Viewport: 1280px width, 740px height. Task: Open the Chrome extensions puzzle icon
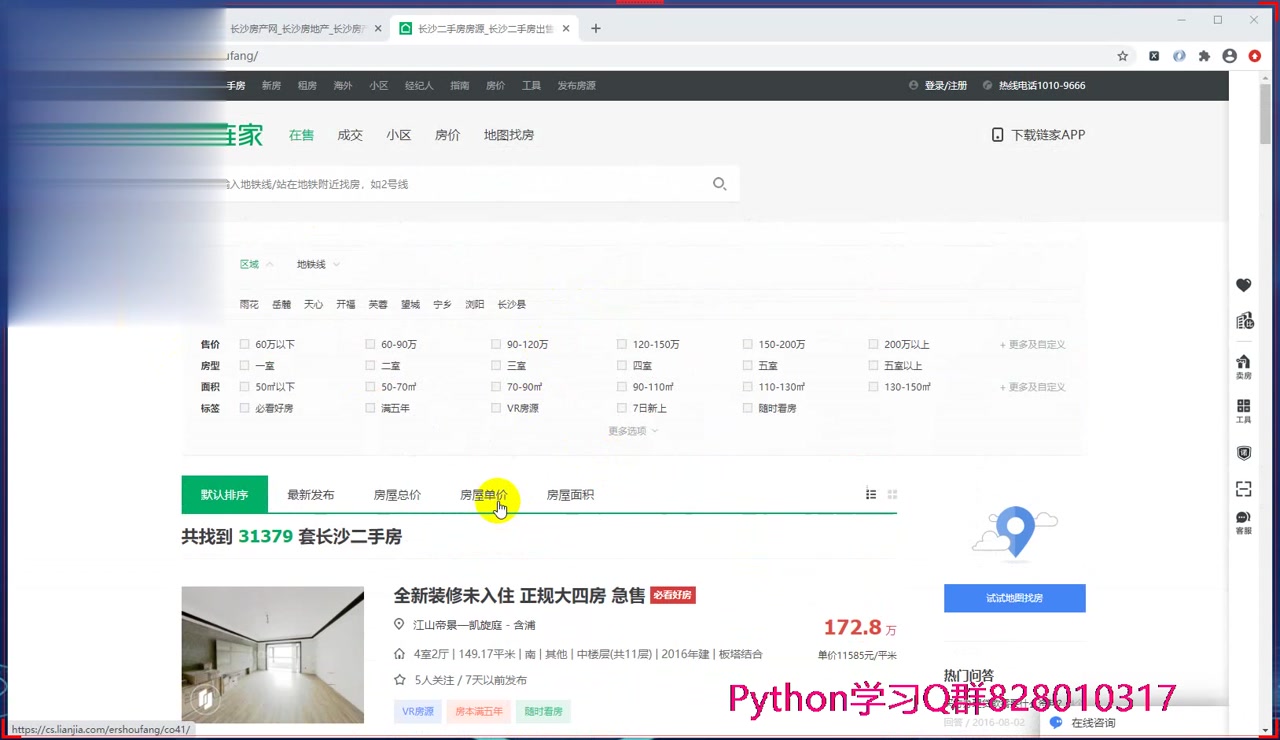point(1204,56)
